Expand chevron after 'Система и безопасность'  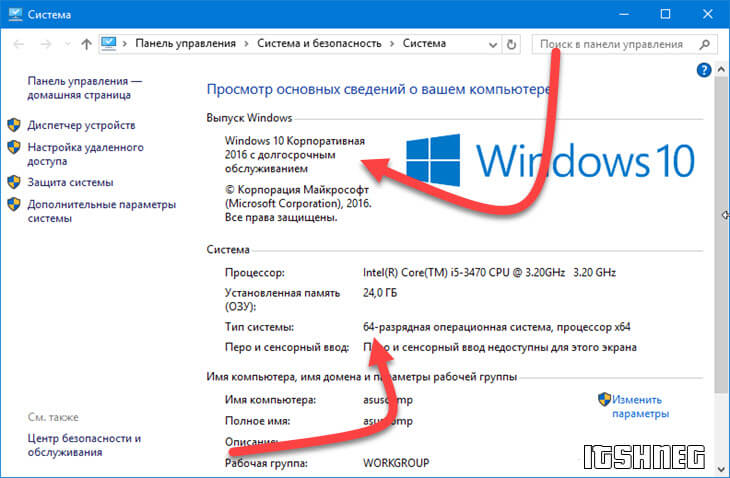pos(392,44)
